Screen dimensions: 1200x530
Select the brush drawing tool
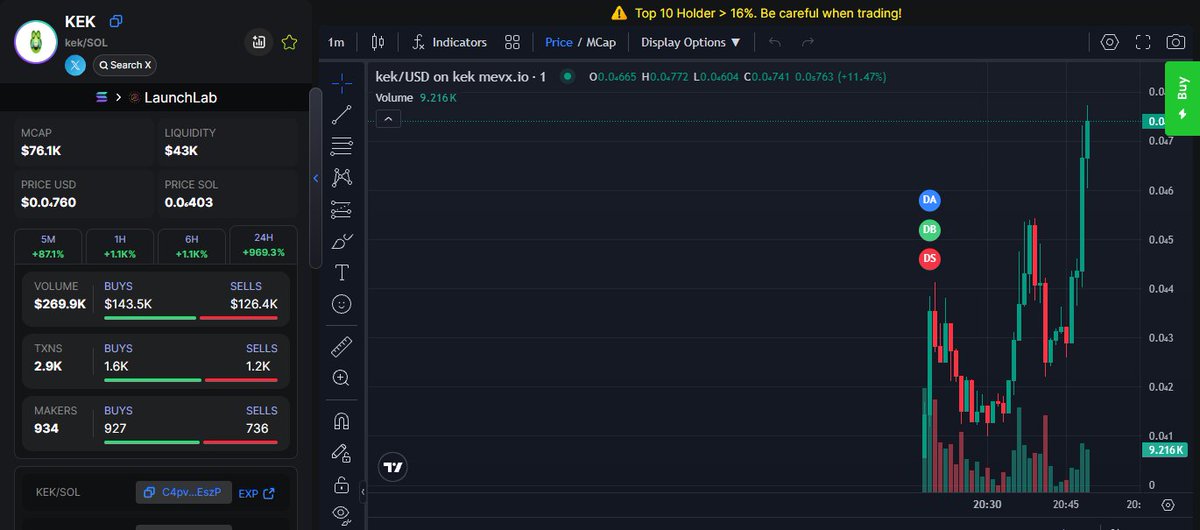[342, 241]
